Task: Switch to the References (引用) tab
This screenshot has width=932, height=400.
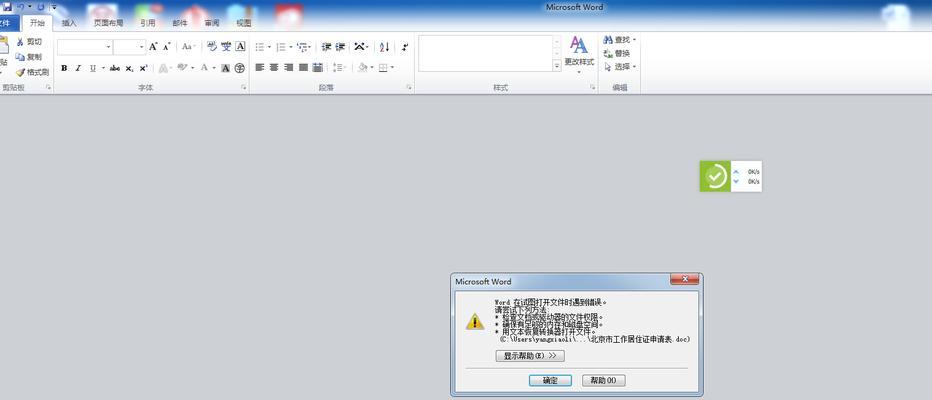Action: [x=147, y=23]
